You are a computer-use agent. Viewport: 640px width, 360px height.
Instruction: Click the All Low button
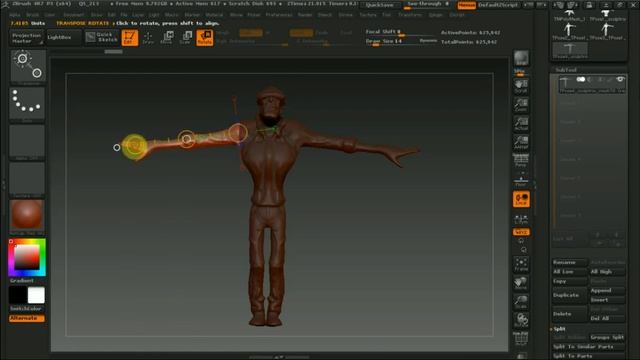pyautogui.click(x=570, y=272)
